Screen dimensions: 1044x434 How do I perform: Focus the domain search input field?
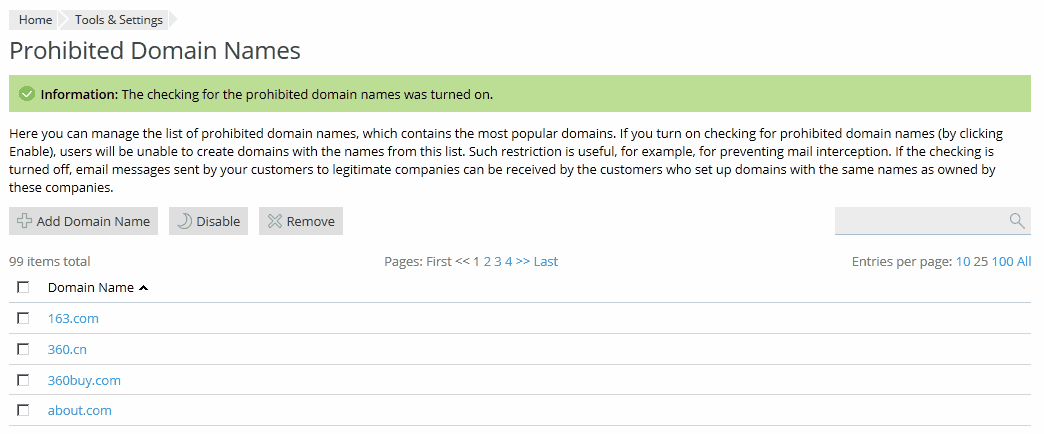click(x=918, y=221)
